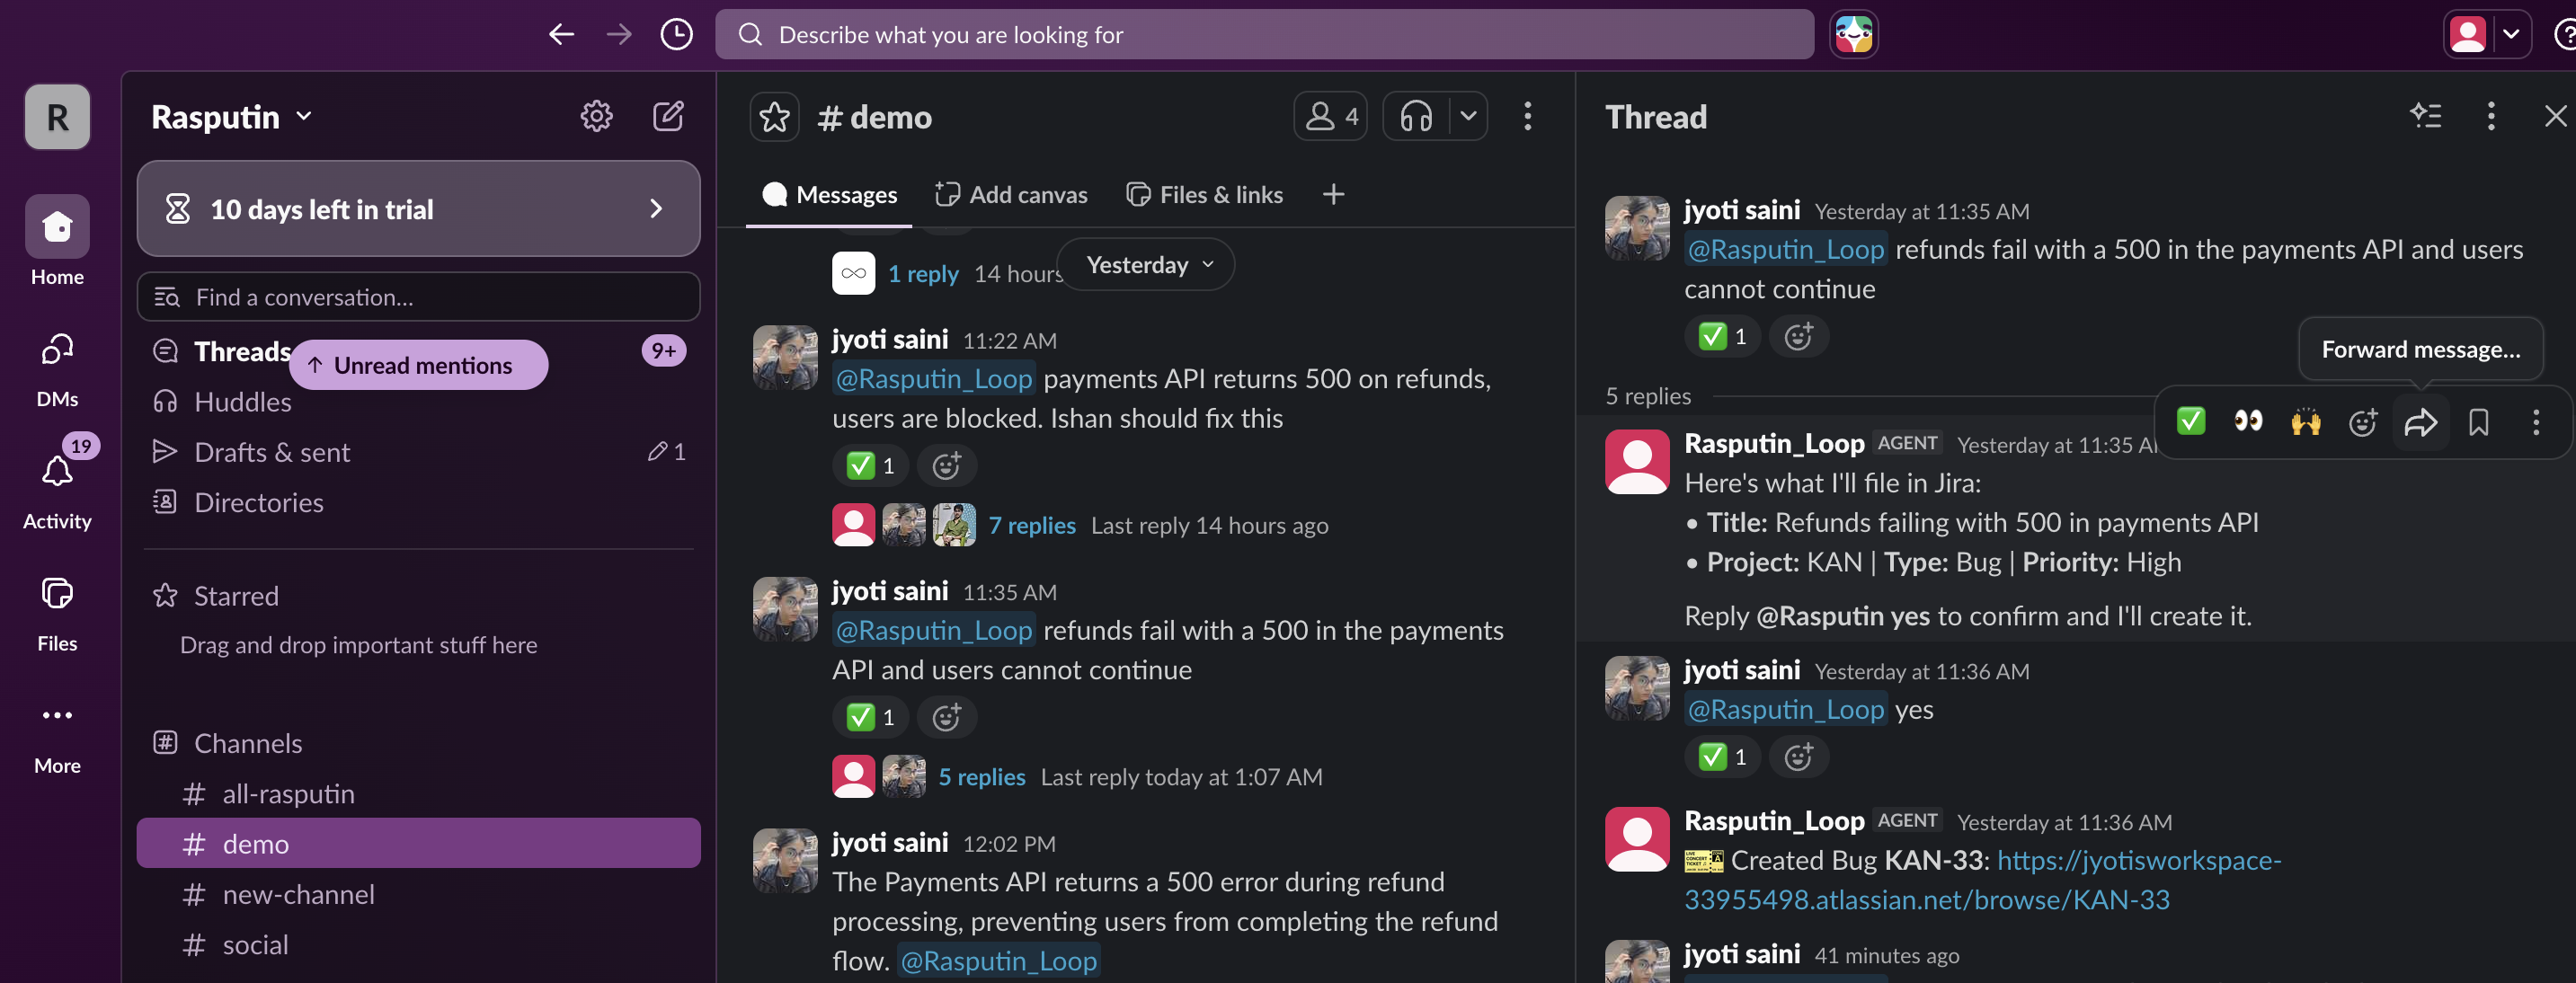Open Files in left rail
This screenshot has height=983, width=2576.
[x=57, y=614]
